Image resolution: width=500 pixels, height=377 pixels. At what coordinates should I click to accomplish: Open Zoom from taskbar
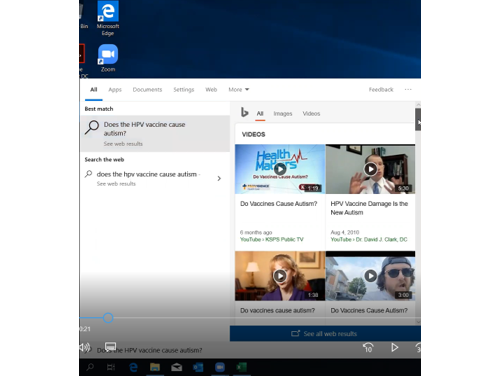click(x=220, y=367)
